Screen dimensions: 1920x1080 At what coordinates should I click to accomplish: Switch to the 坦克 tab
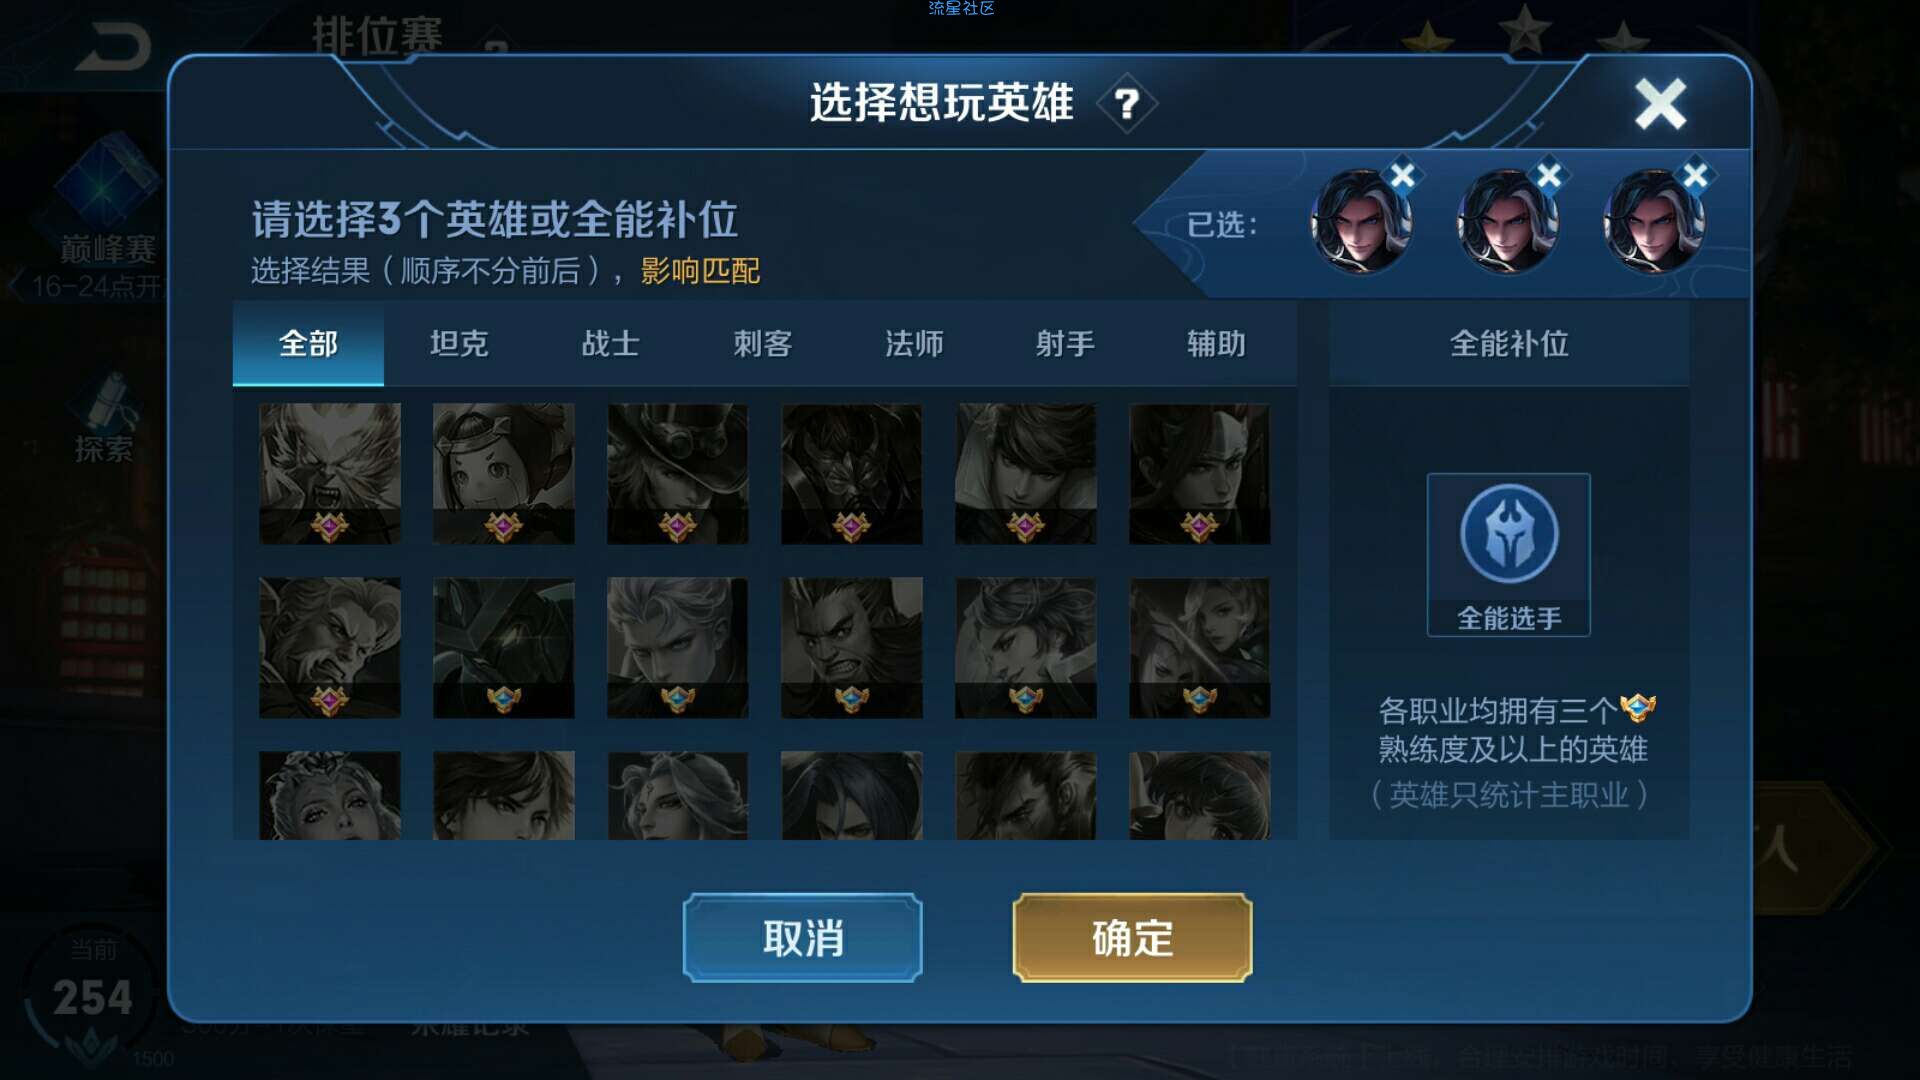tap(459, 344)
